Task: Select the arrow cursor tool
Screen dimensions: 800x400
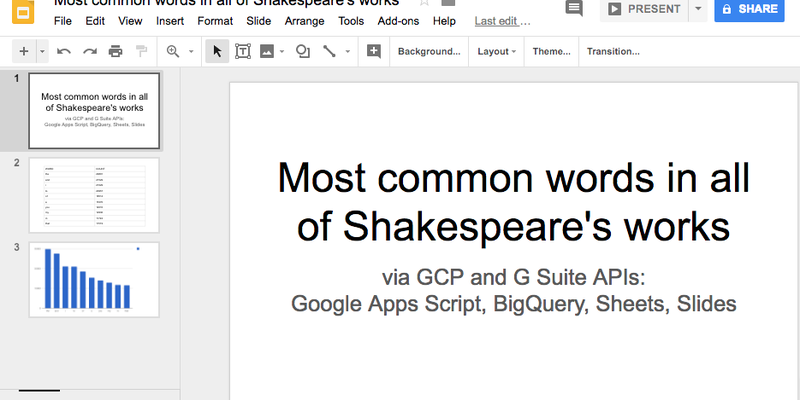Action: (x=217, y=51)
